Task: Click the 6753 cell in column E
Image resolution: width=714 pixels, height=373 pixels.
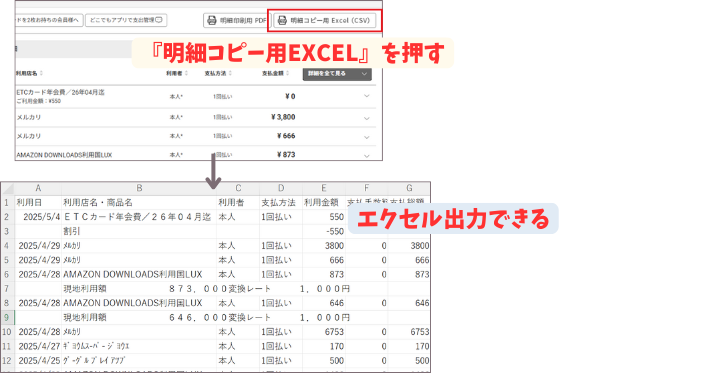Action: coord(324,332)
